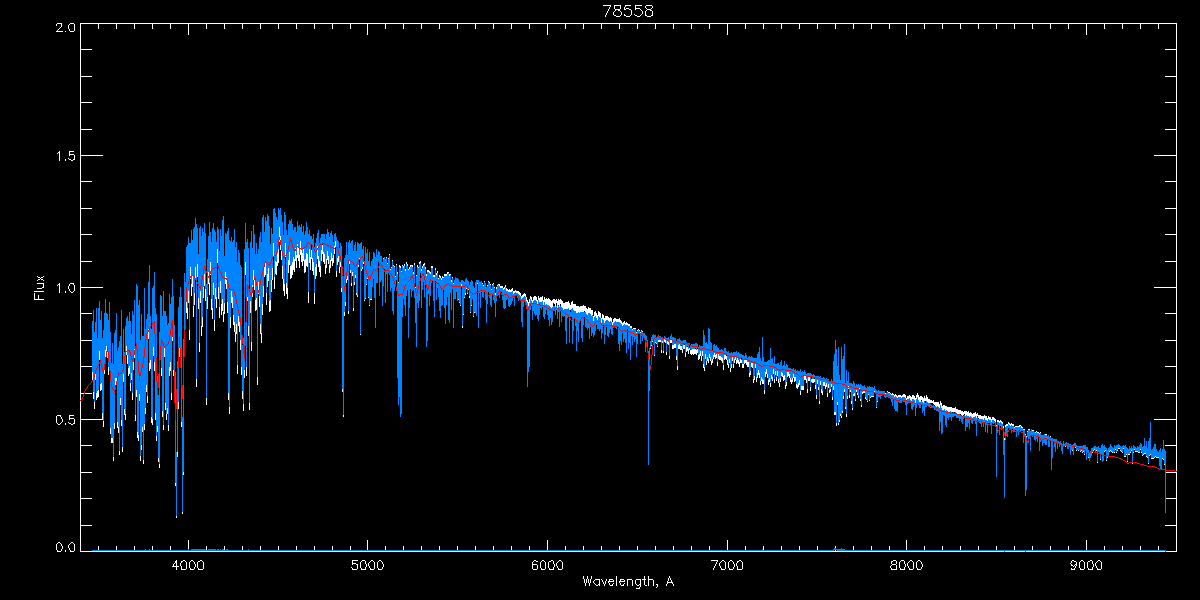
Task: Select the 1.5 y-axis tick label
Action: [65, 157]
